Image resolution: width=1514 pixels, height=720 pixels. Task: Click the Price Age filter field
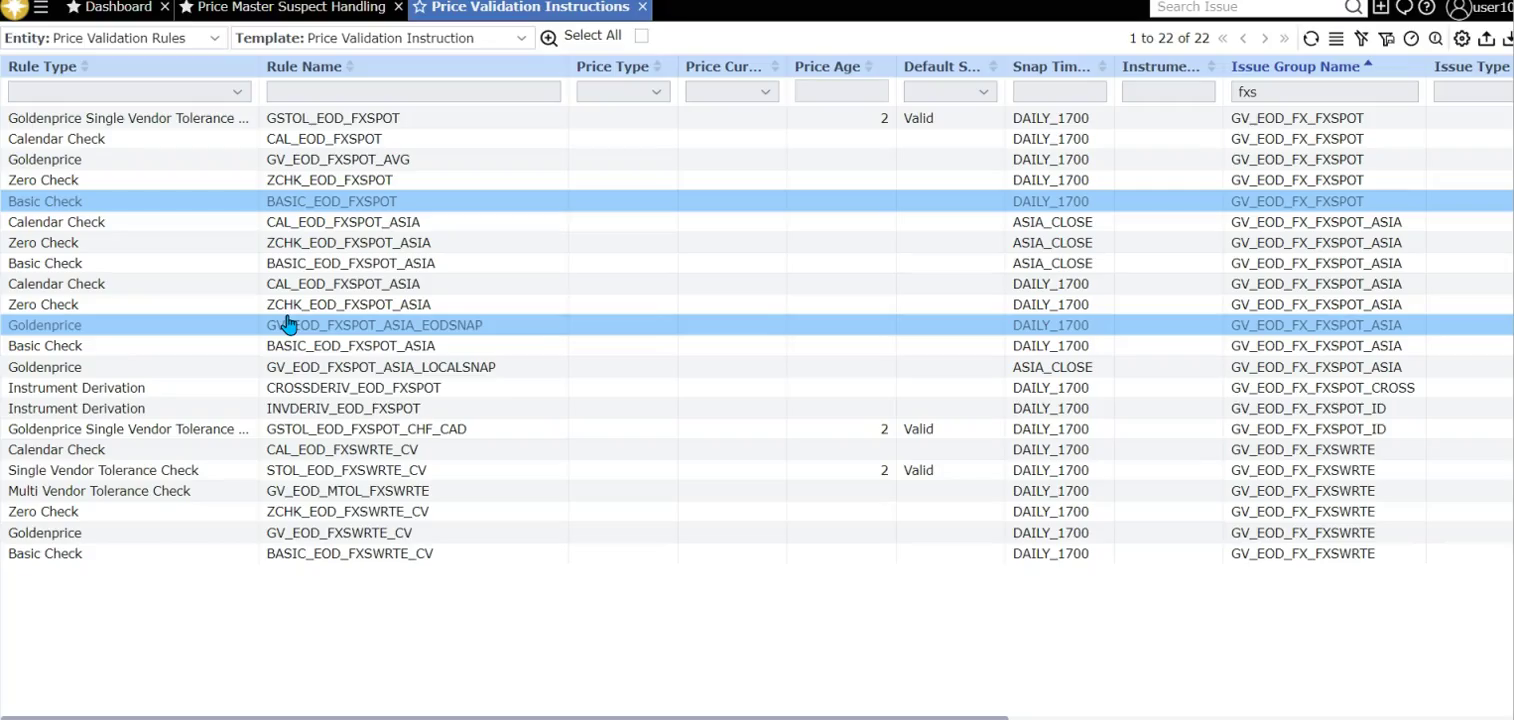click(841, 91)
